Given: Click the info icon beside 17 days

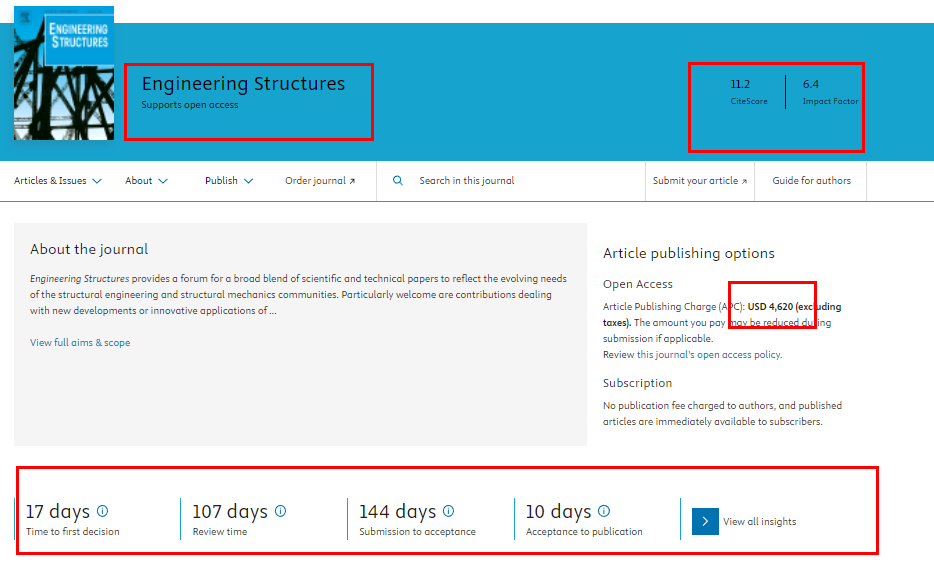Looking at the screenshot, I should point(102,511).
